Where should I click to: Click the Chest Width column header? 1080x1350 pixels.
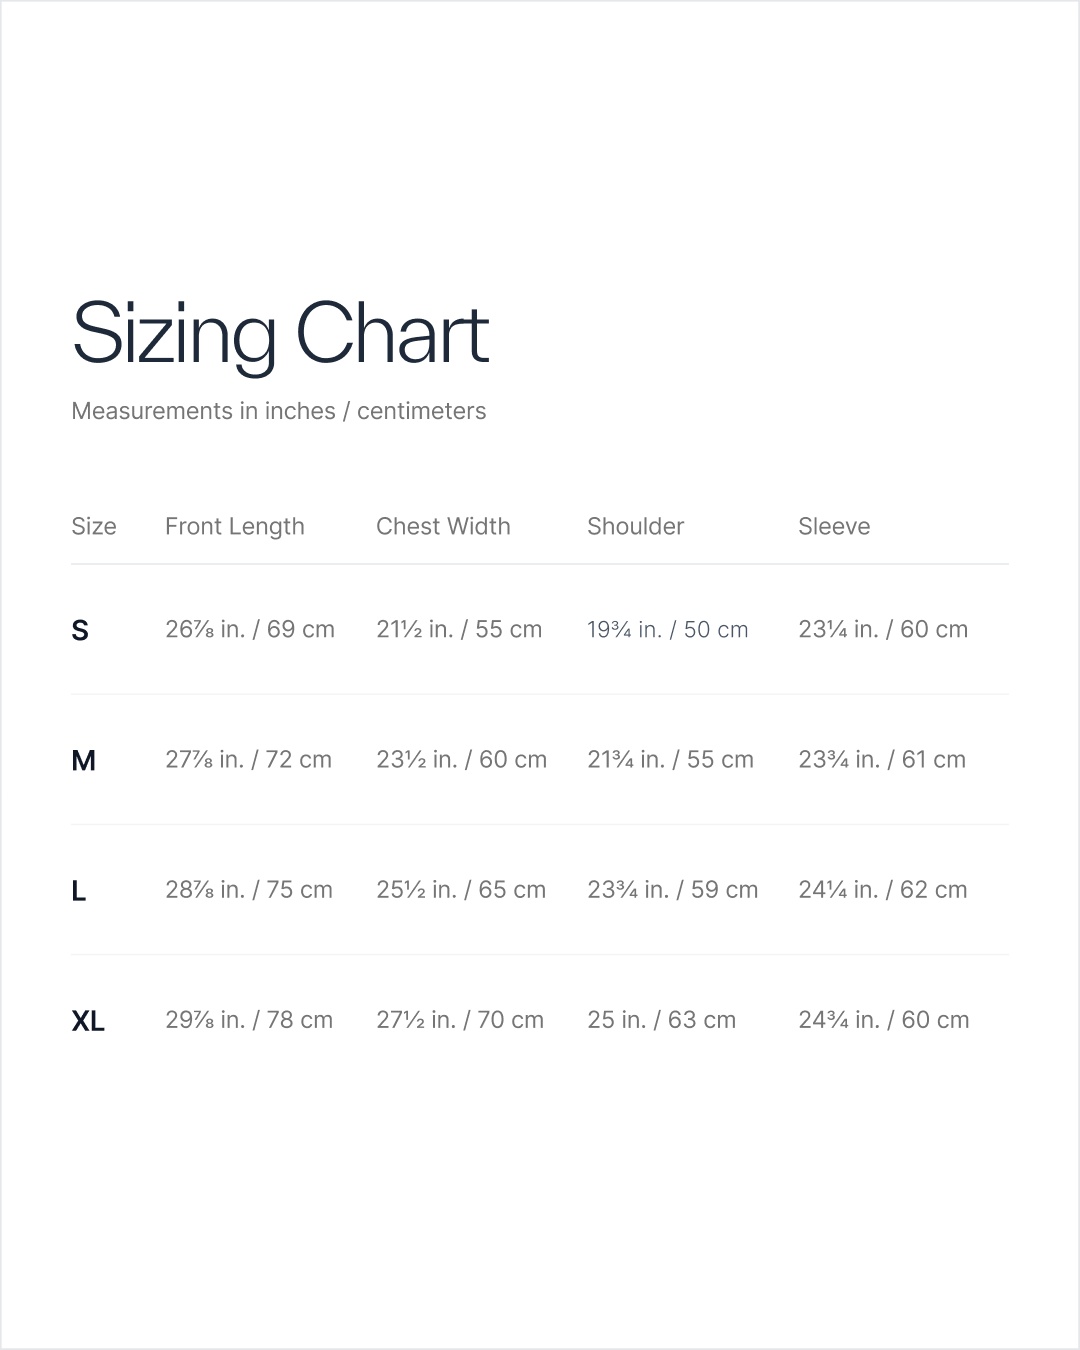pos(443,526)
